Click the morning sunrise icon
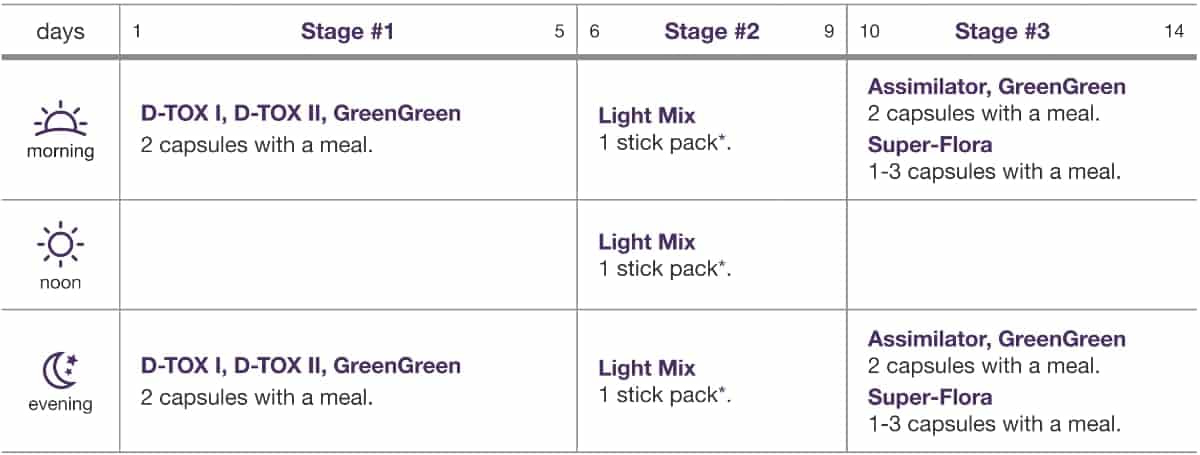Screen dimensions: 1200x455 tap(60, 118)
